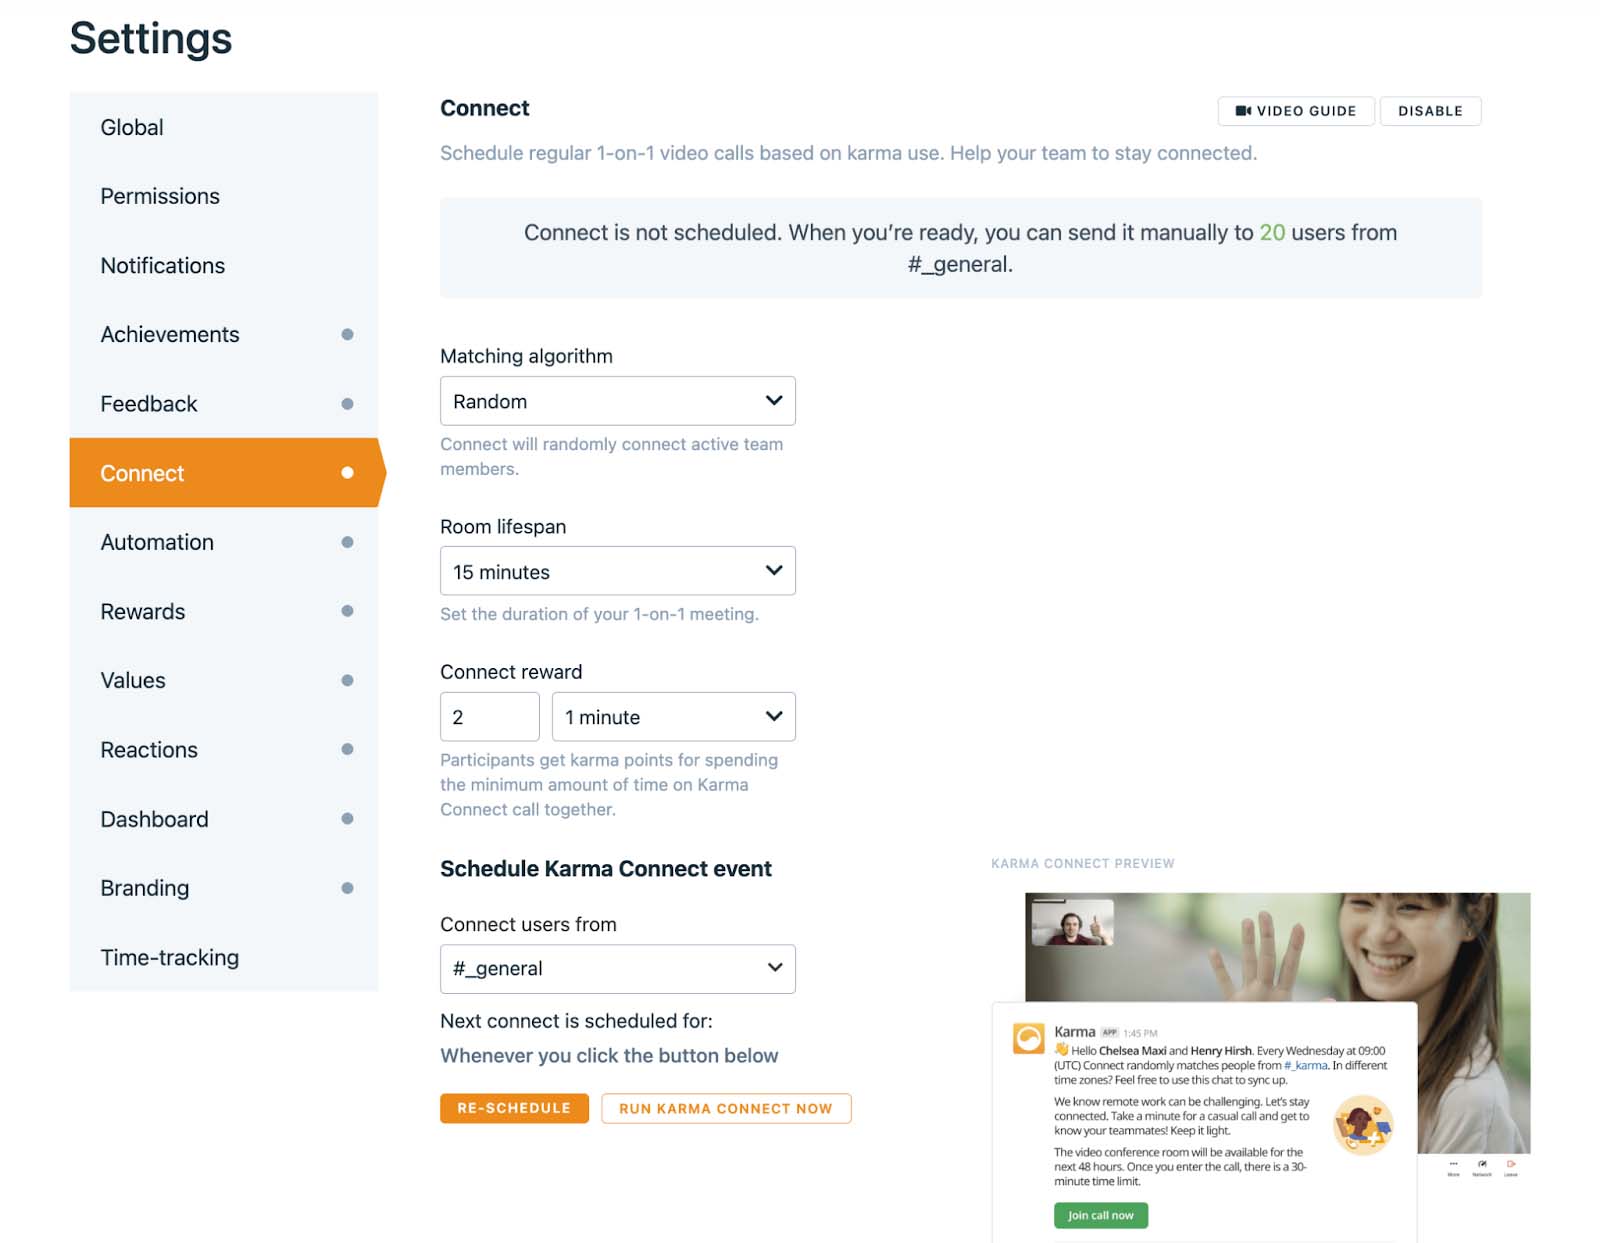This screenshot has width=1600, height=1243.
Task: Click the gray dot beside Dashboard
Action: pos(347,818)
